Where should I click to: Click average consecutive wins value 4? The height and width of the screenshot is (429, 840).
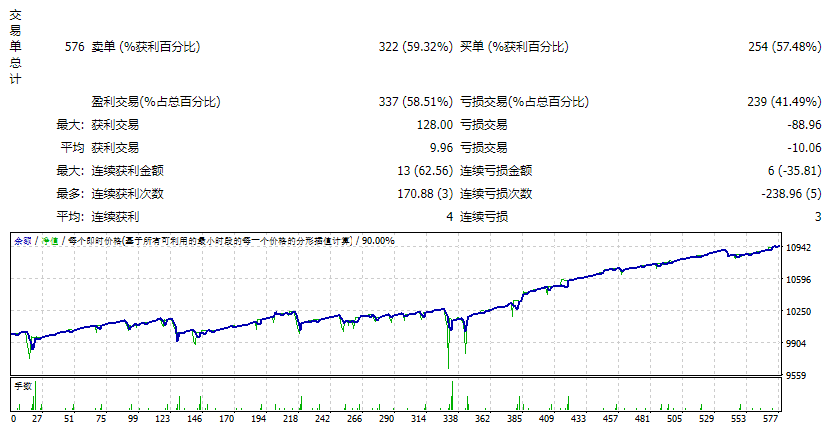[449, 217]
